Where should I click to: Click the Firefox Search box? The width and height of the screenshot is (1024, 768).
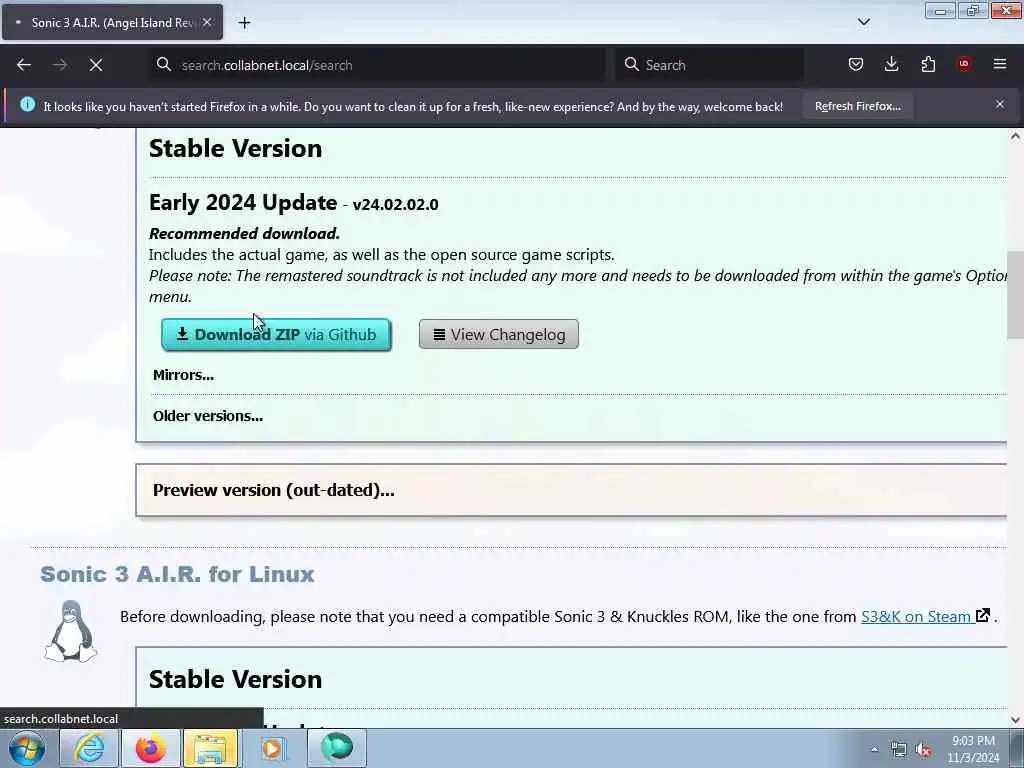pyautogui.click(x=710, y=65)
